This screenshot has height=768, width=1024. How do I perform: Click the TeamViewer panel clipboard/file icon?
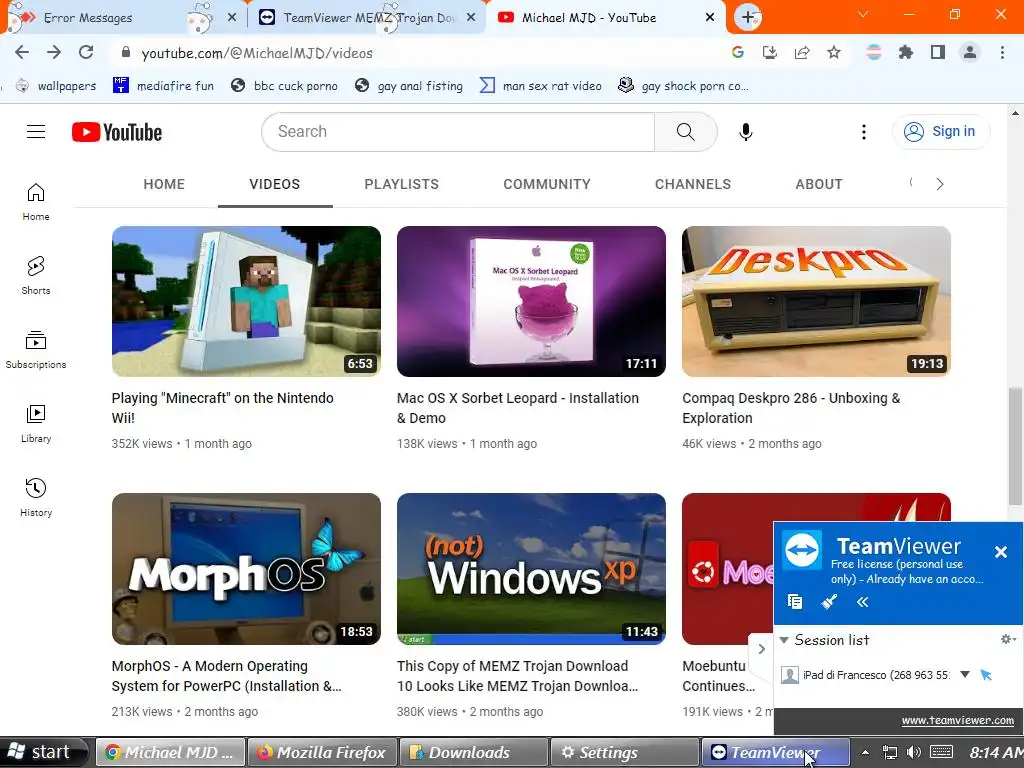pos(795,601)
